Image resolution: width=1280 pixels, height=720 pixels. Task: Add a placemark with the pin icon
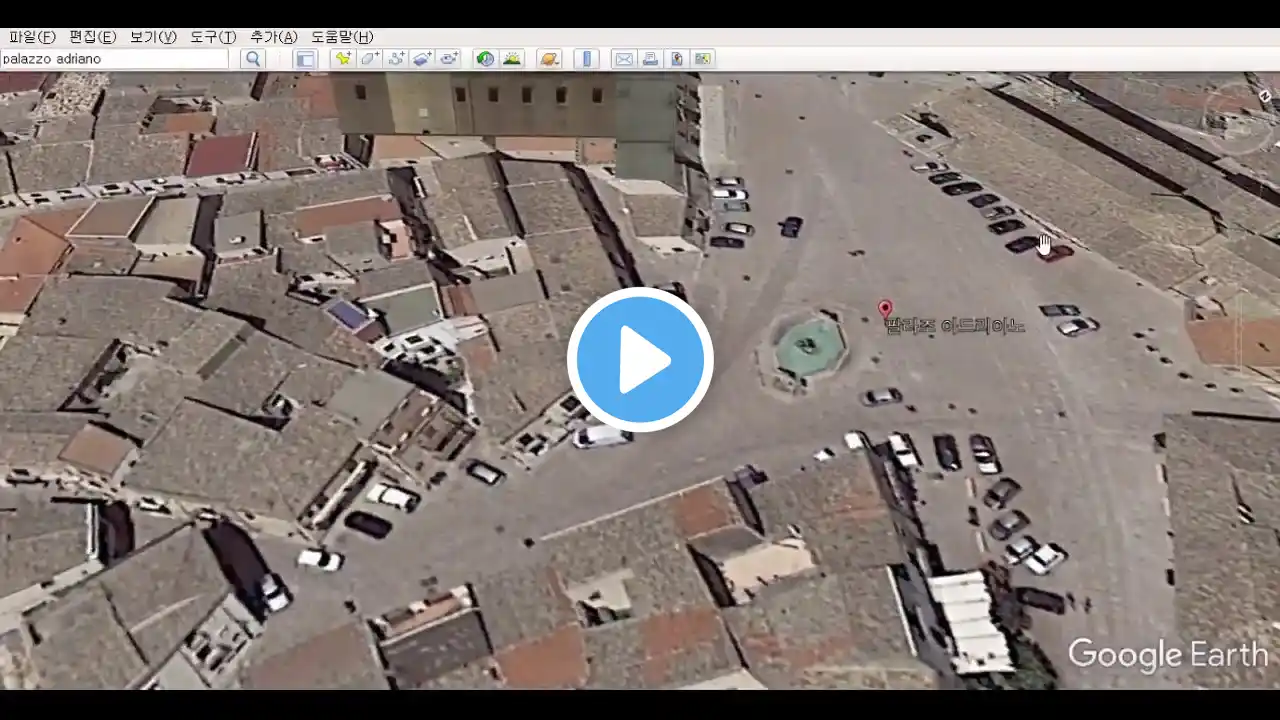tap(343, 59)
